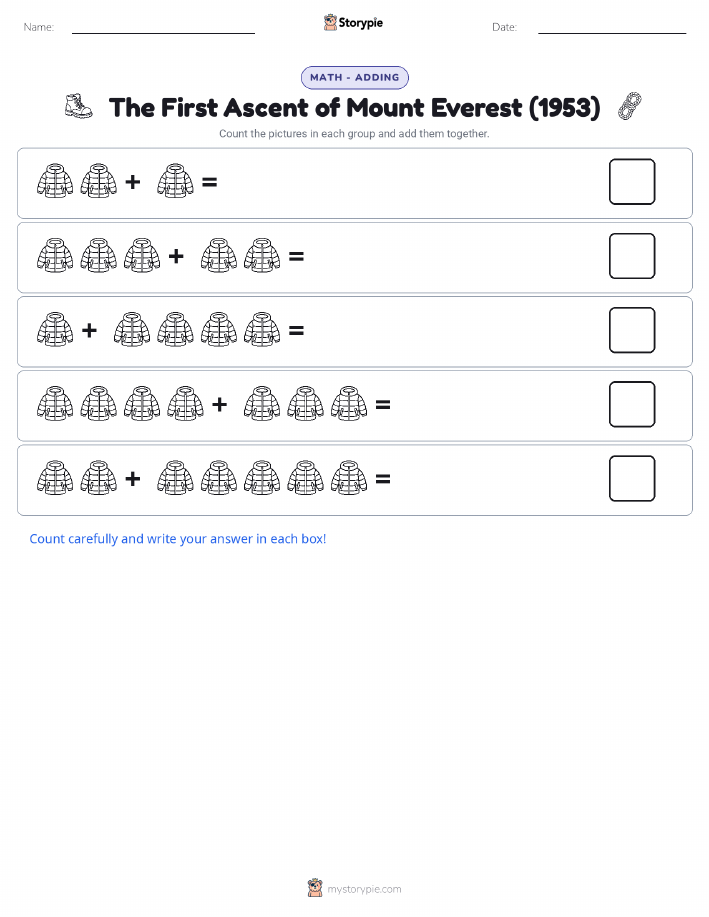Click the hiking boot icon beside title

tap(78, 106)
